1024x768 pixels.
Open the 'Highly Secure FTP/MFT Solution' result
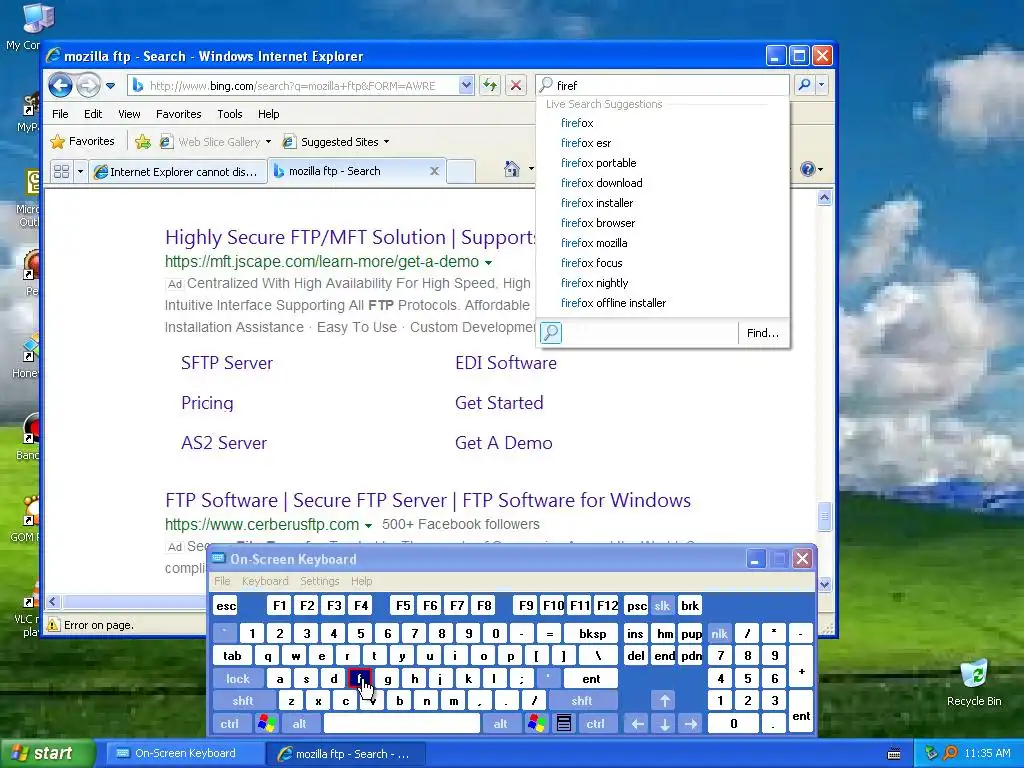350,237
